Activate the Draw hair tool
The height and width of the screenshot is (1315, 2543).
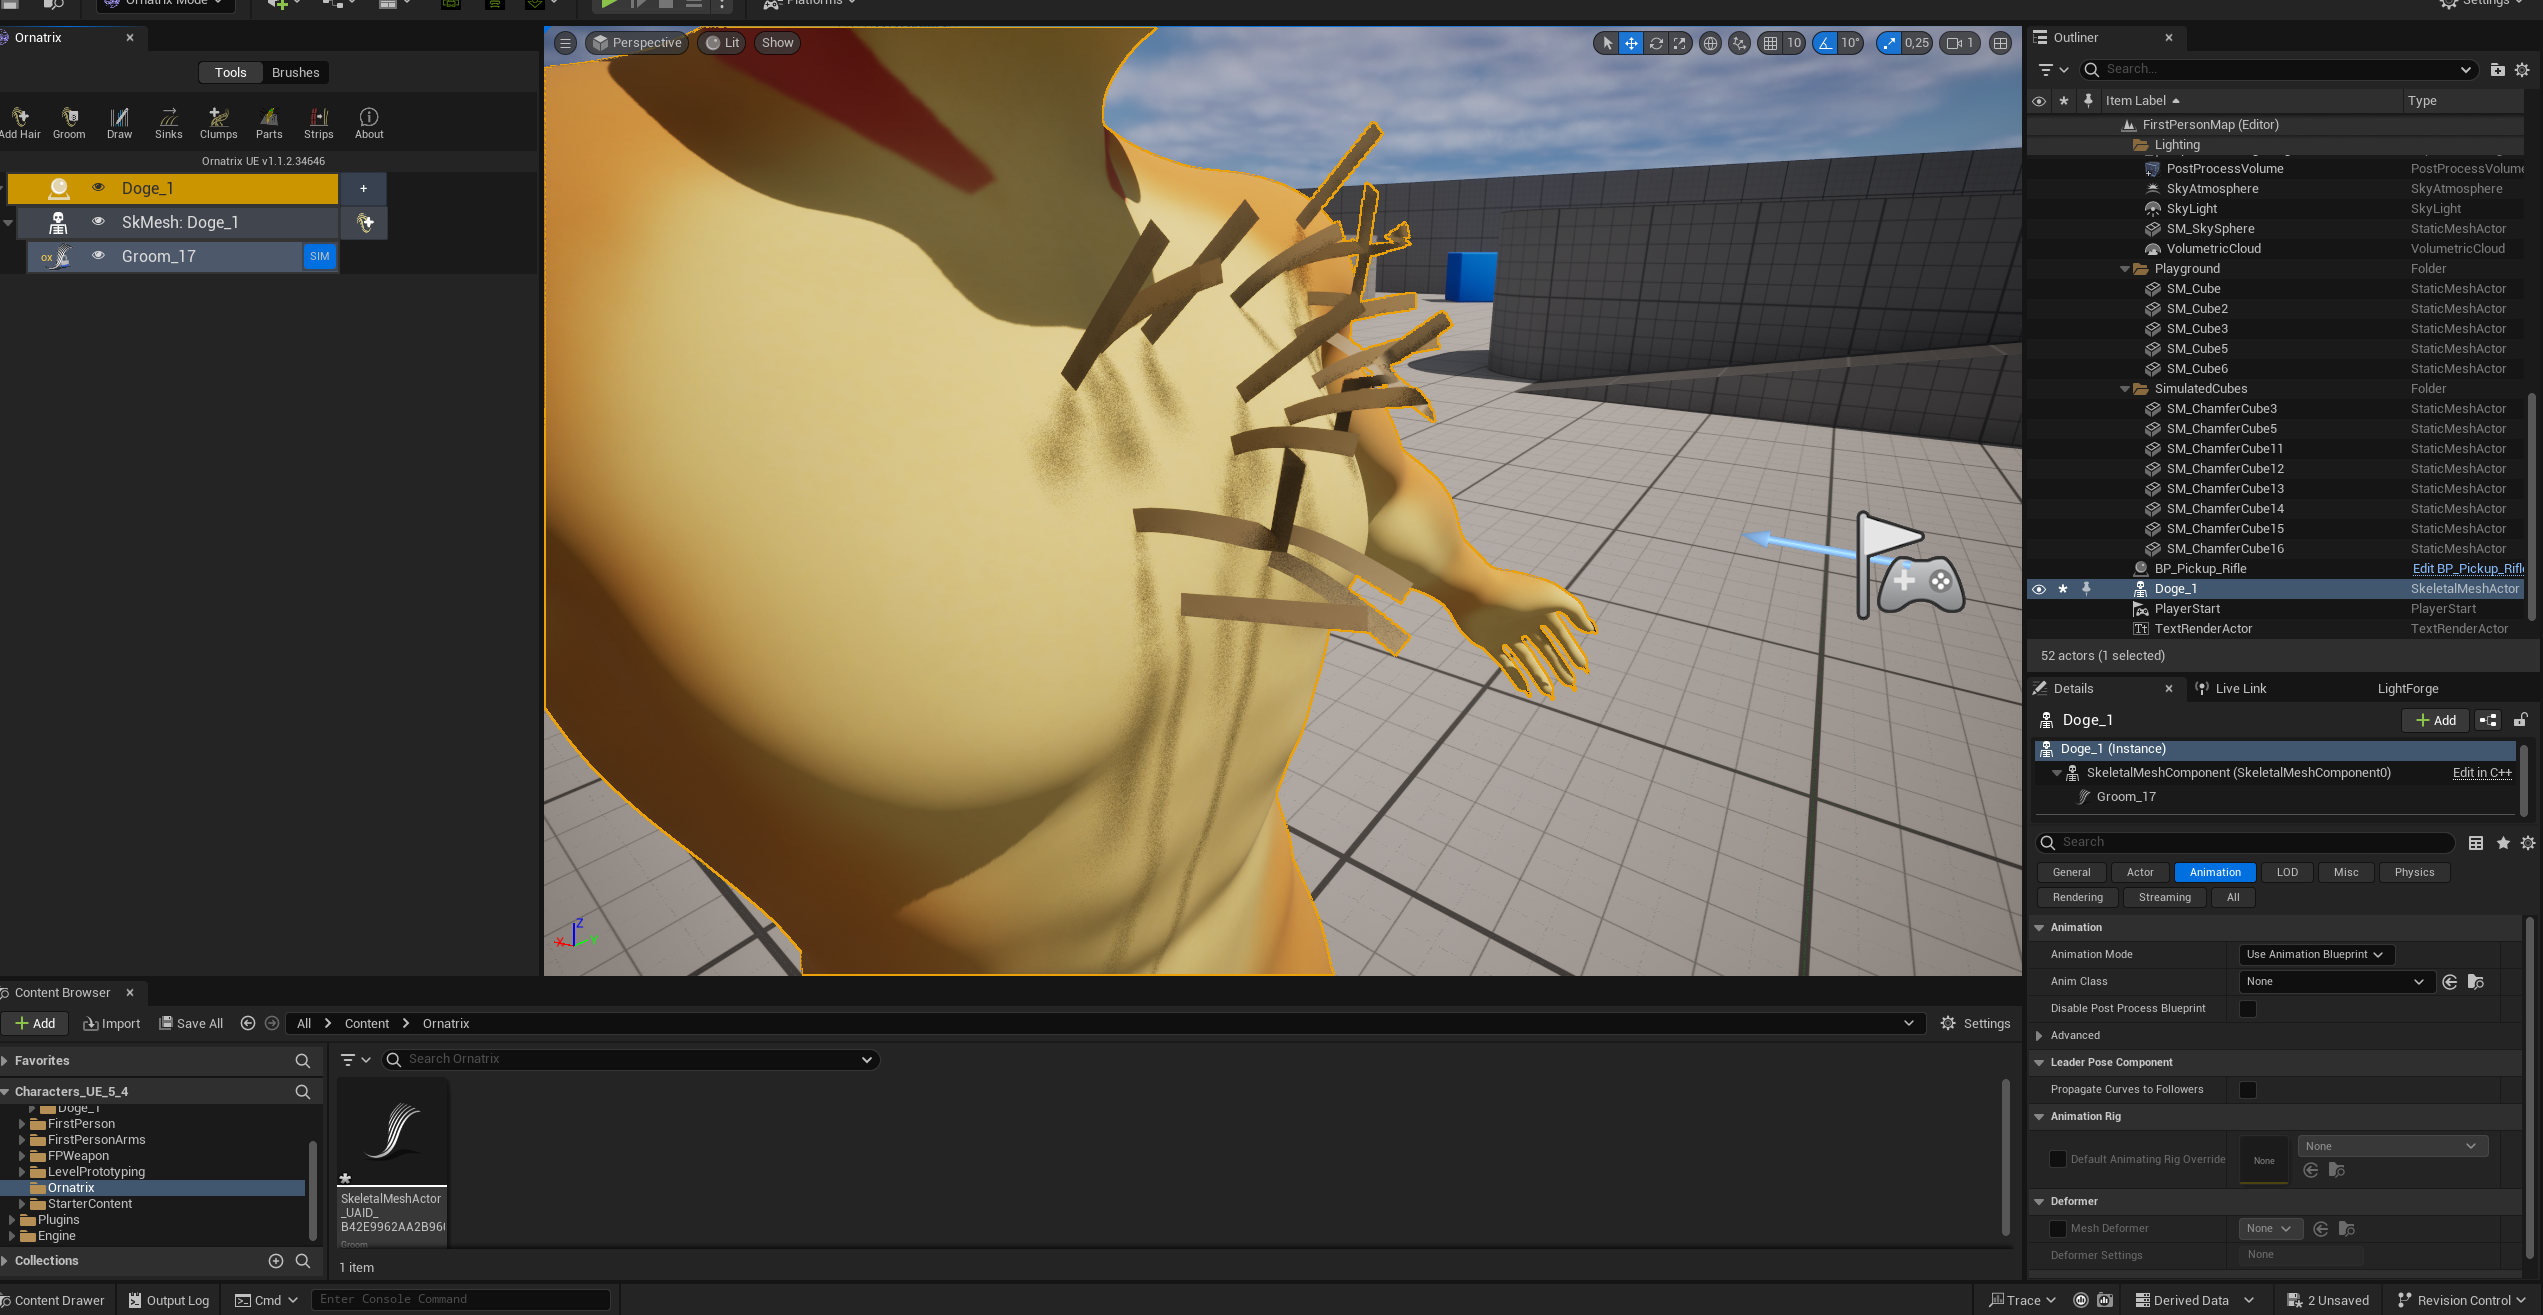[119, 122]
